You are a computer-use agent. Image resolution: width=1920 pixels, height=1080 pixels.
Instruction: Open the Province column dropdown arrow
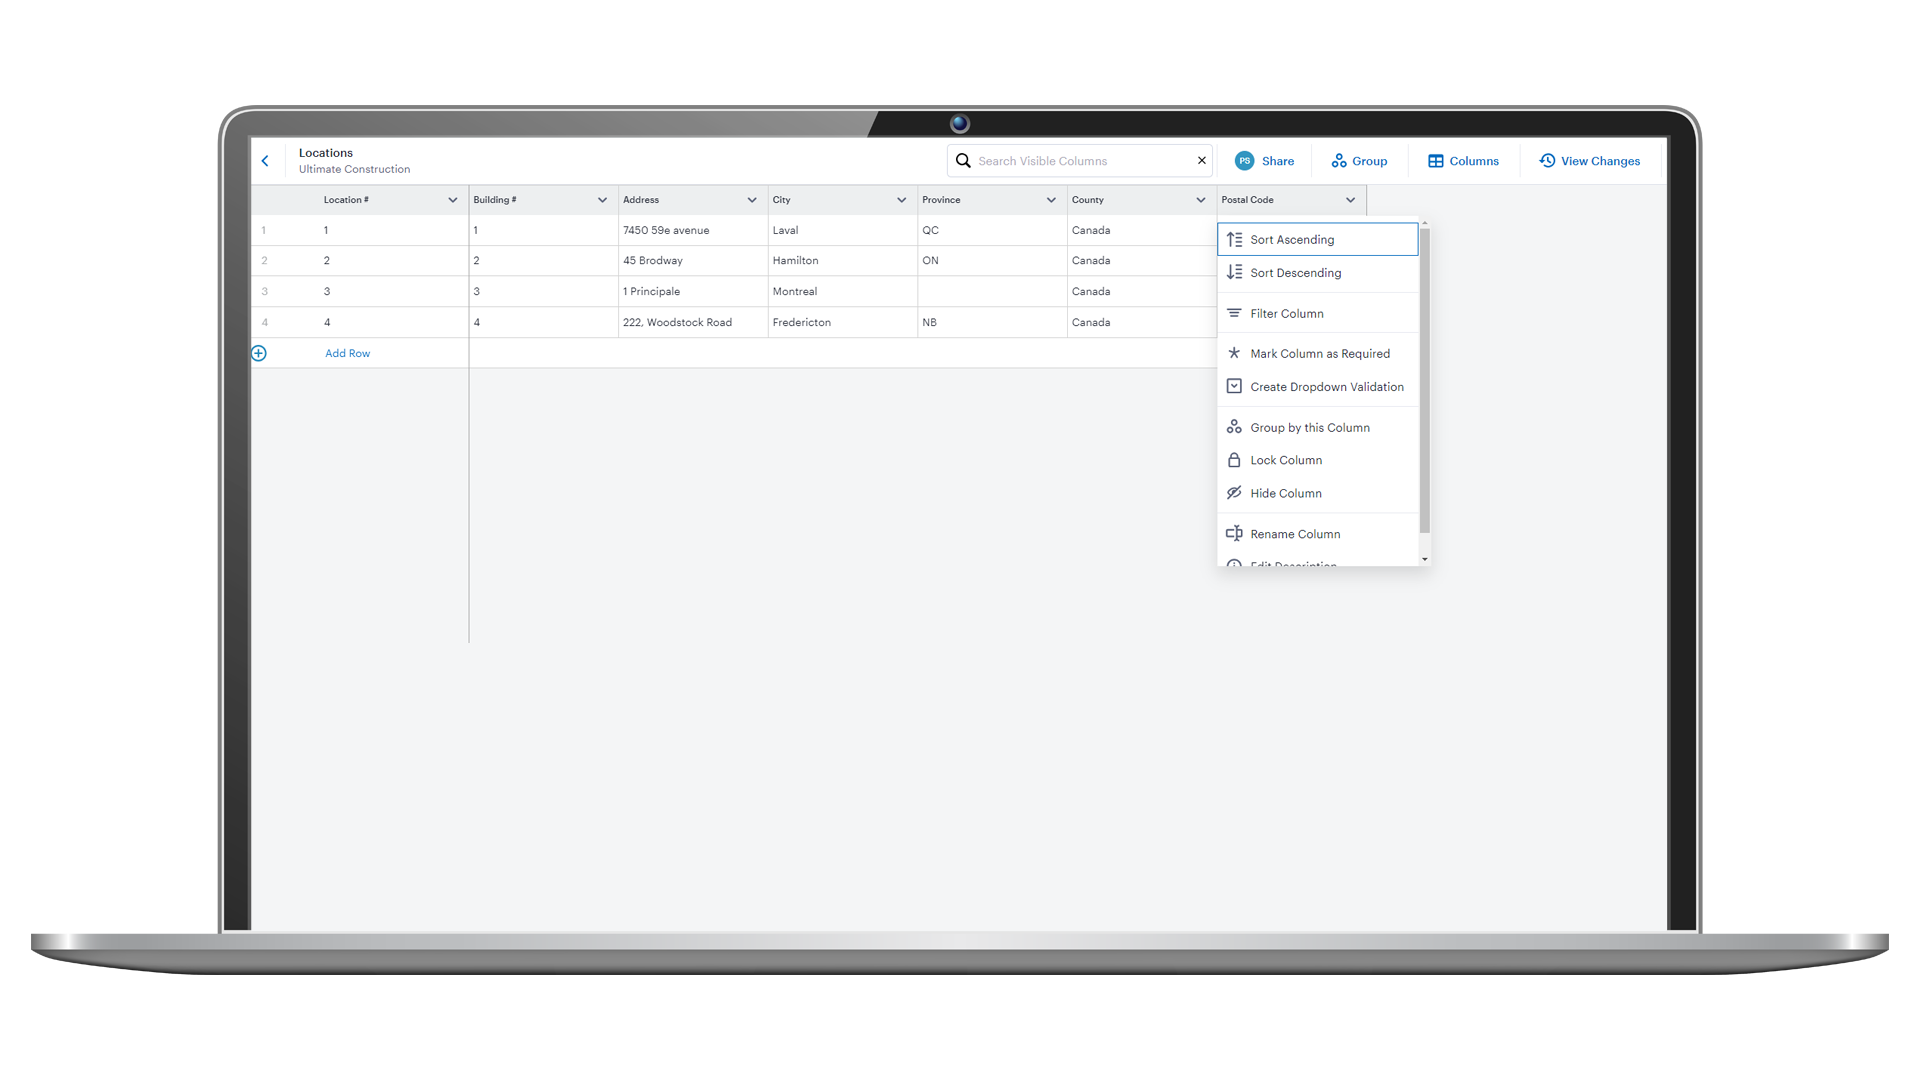coord(1051,200)
